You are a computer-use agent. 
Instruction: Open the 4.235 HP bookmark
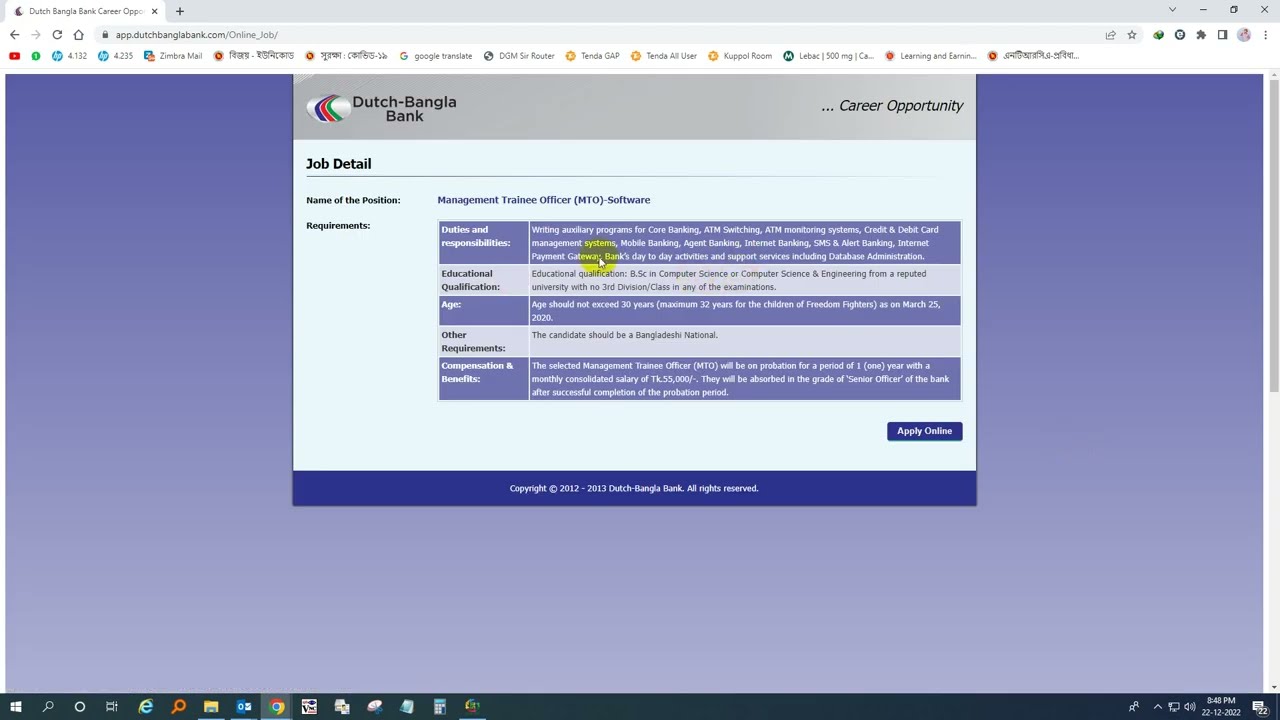pyautogui.click(x=116, y=56)
